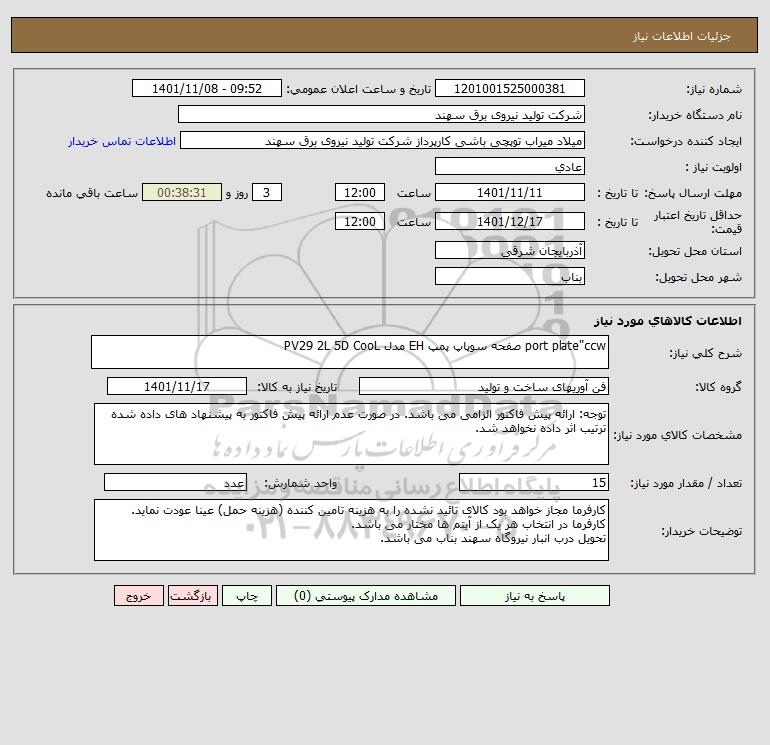770x745 pixels.
Task: Click quantity field showing 15
Action: click(x=534, y=482)
